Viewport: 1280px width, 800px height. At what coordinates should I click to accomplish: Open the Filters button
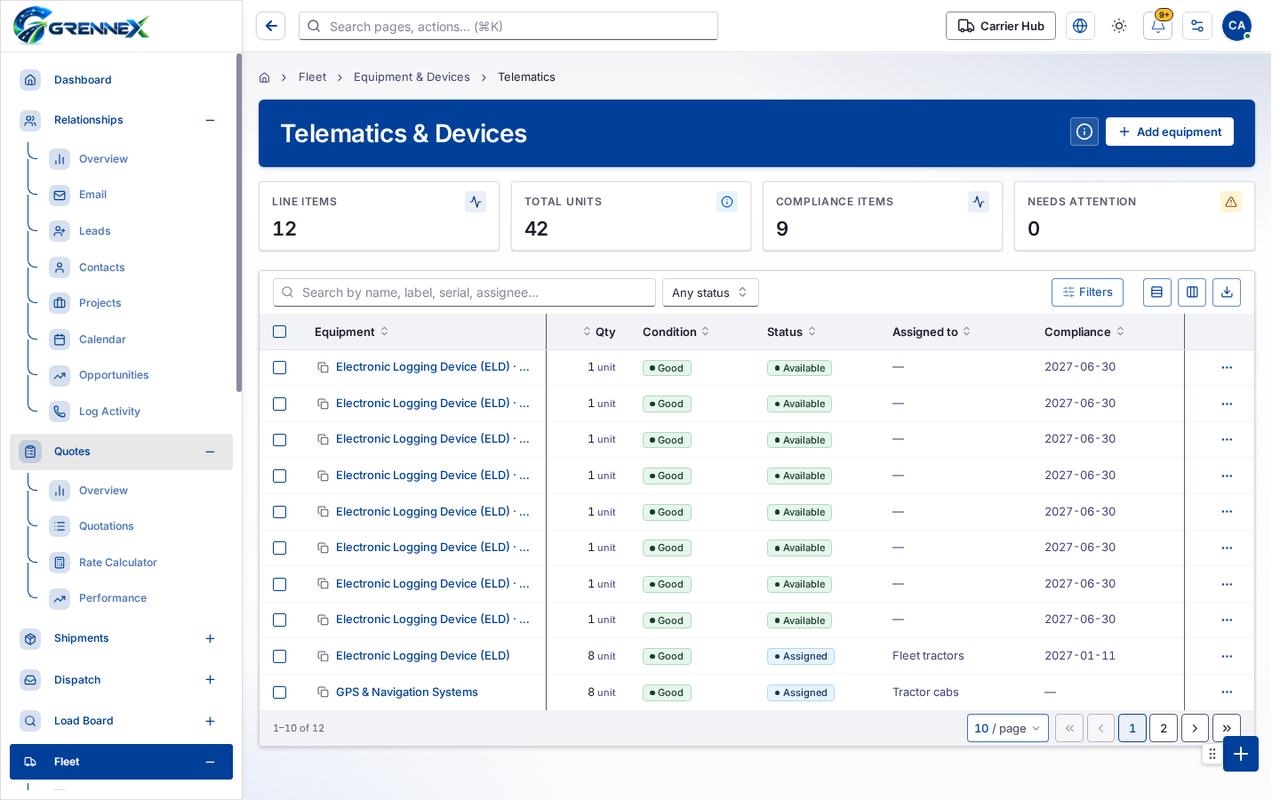pyautogui.click(x=1087, y=292)
